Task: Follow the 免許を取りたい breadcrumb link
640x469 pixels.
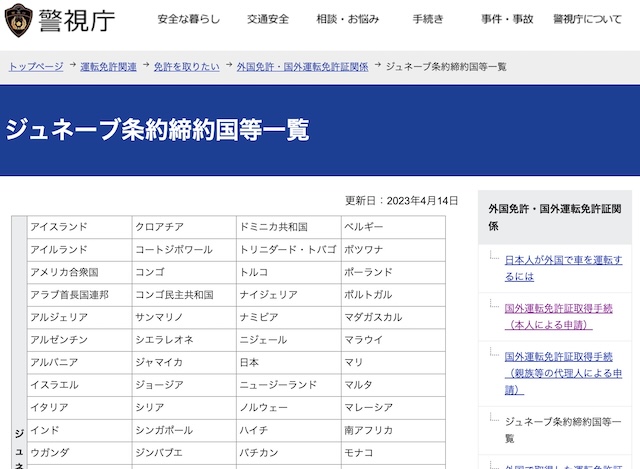Action: point(186,67)
